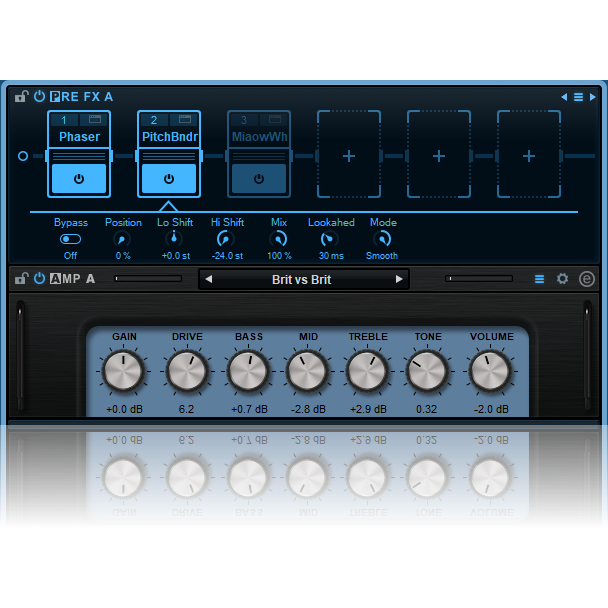Open MiaowWh pedal editor window icon
This screenshot has width=608, height=608.
[275, 119]
